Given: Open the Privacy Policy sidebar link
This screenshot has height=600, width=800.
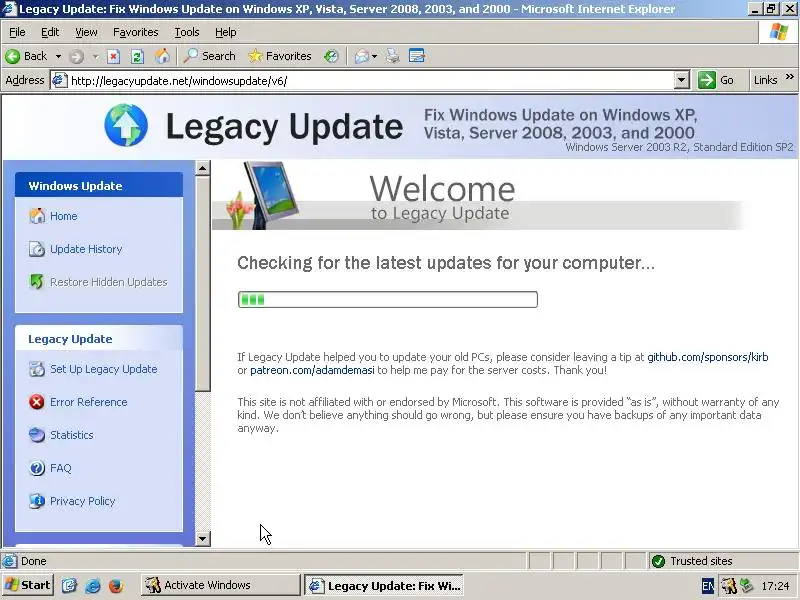Looking at the screenshot, I should click(83, 501).
